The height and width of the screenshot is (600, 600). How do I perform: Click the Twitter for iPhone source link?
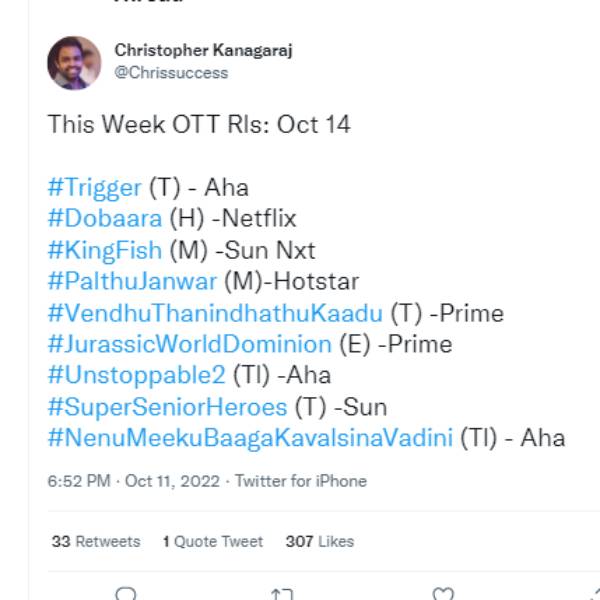coord(301,481)
